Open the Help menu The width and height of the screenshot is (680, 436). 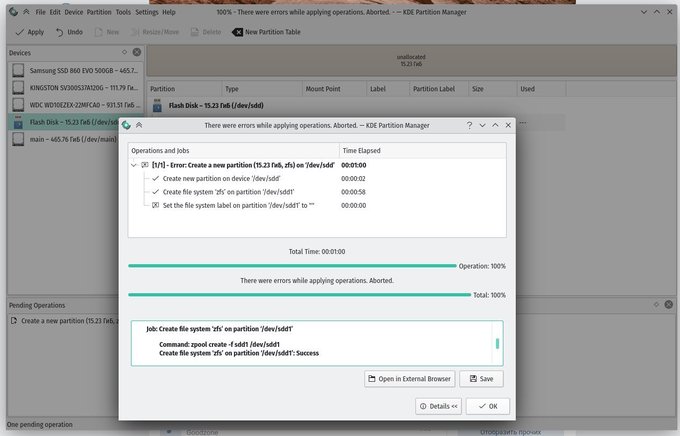[x=169, y=12]
